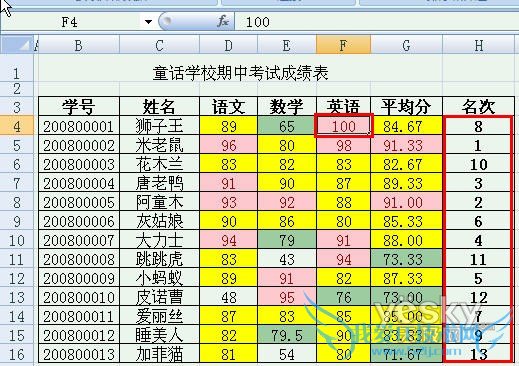Click the math score 54 cell
Image resolution: width=519 pixels, height=366 pixels.
287,354
